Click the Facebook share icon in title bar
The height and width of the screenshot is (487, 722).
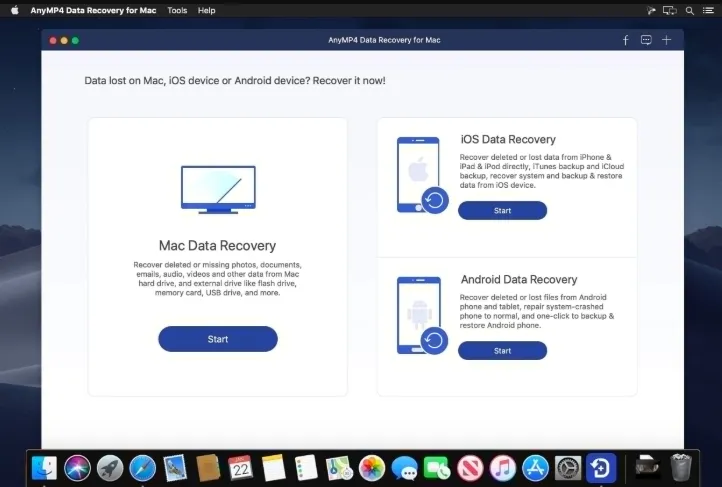click(x=625, y=41)
